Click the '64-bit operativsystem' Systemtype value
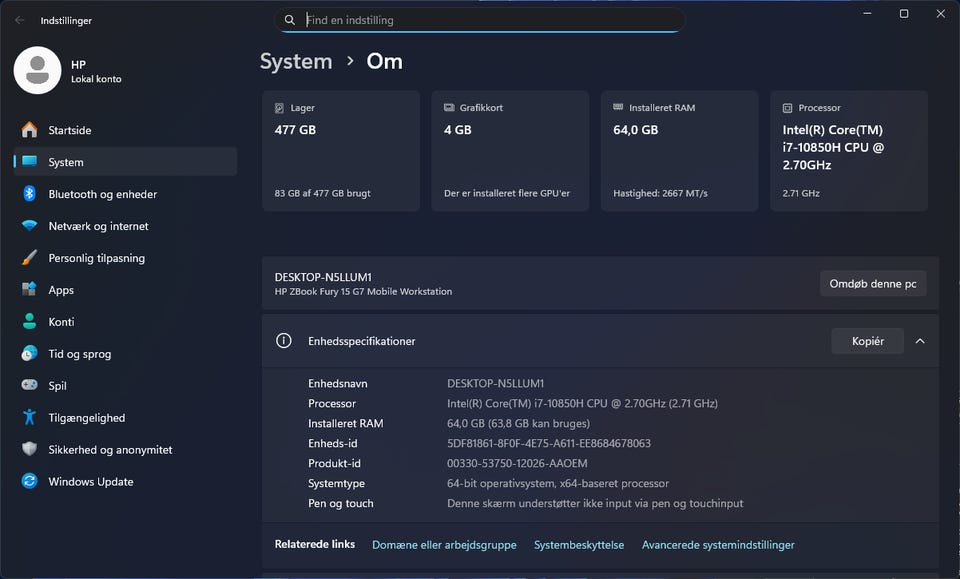The image size is (960, 579). click(x=558, y=483)
